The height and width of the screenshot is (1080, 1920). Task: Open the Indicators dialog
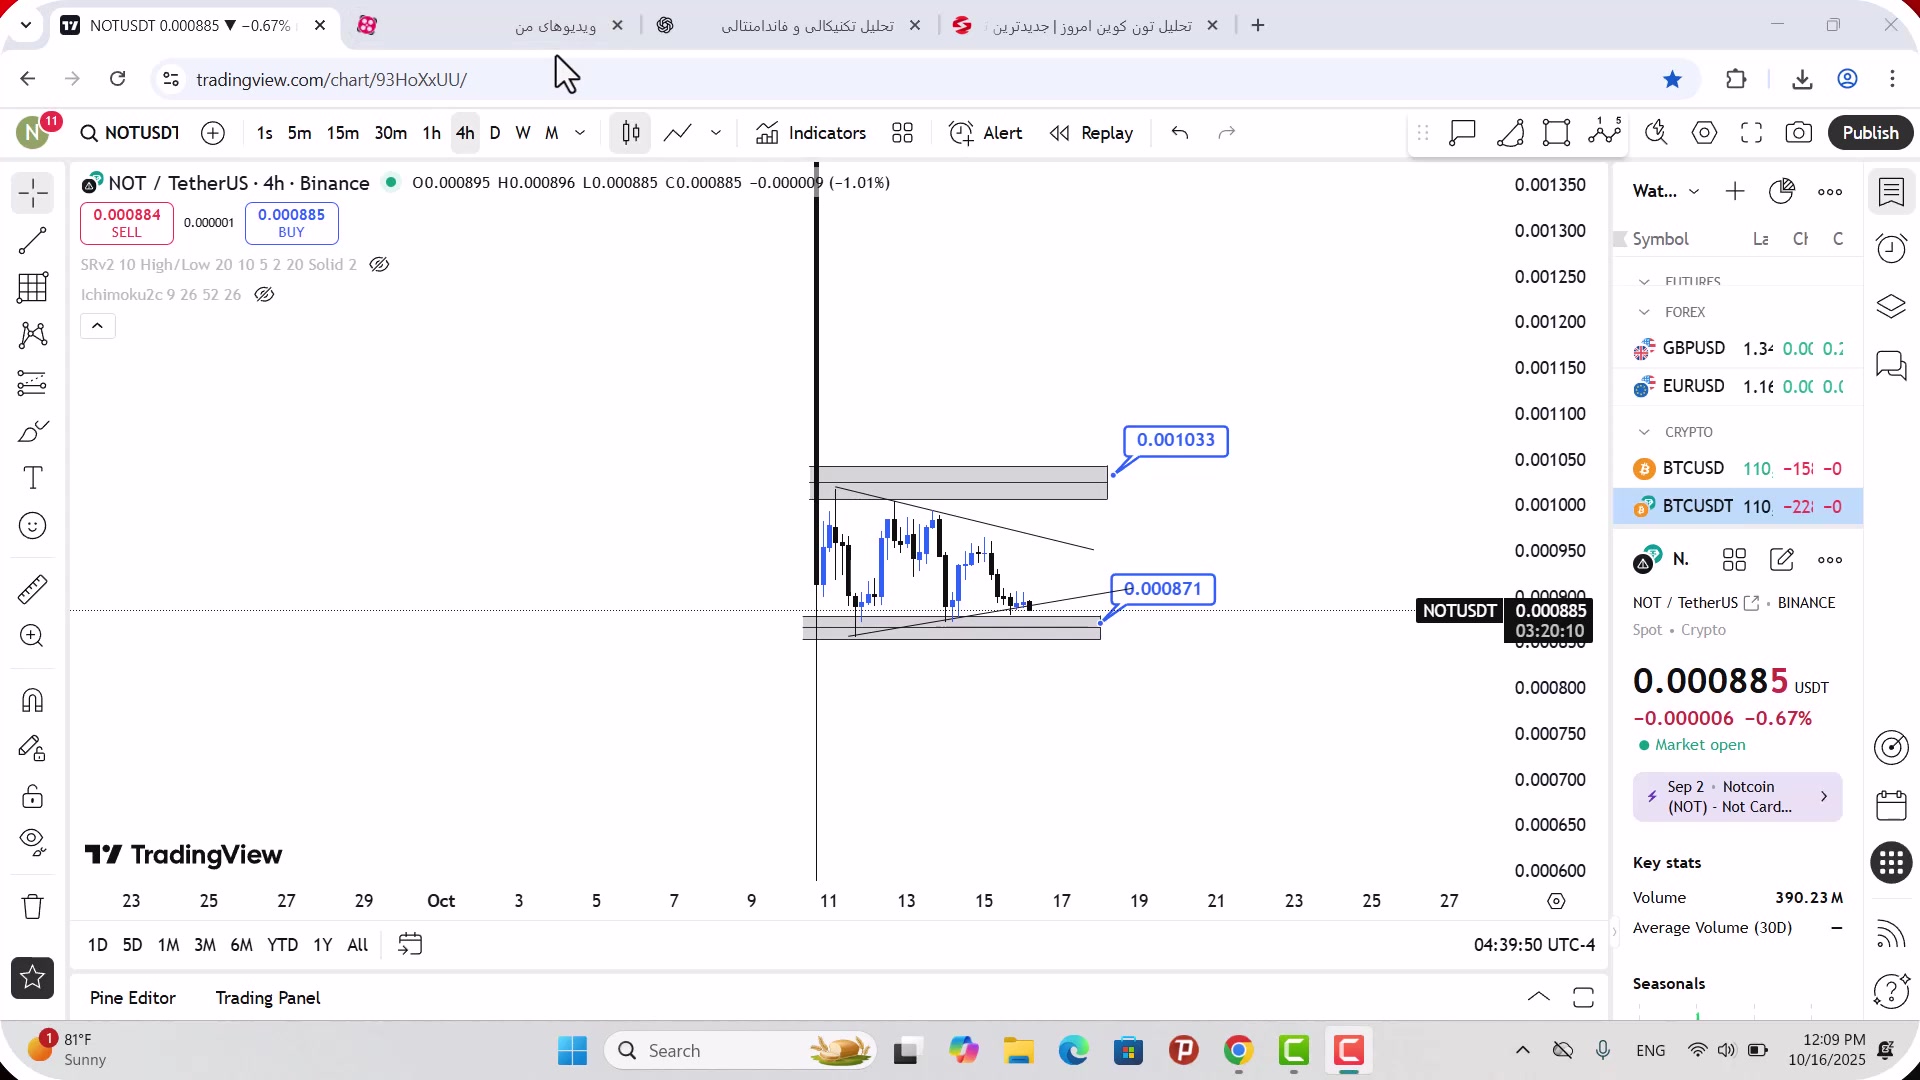click(811, 133)
